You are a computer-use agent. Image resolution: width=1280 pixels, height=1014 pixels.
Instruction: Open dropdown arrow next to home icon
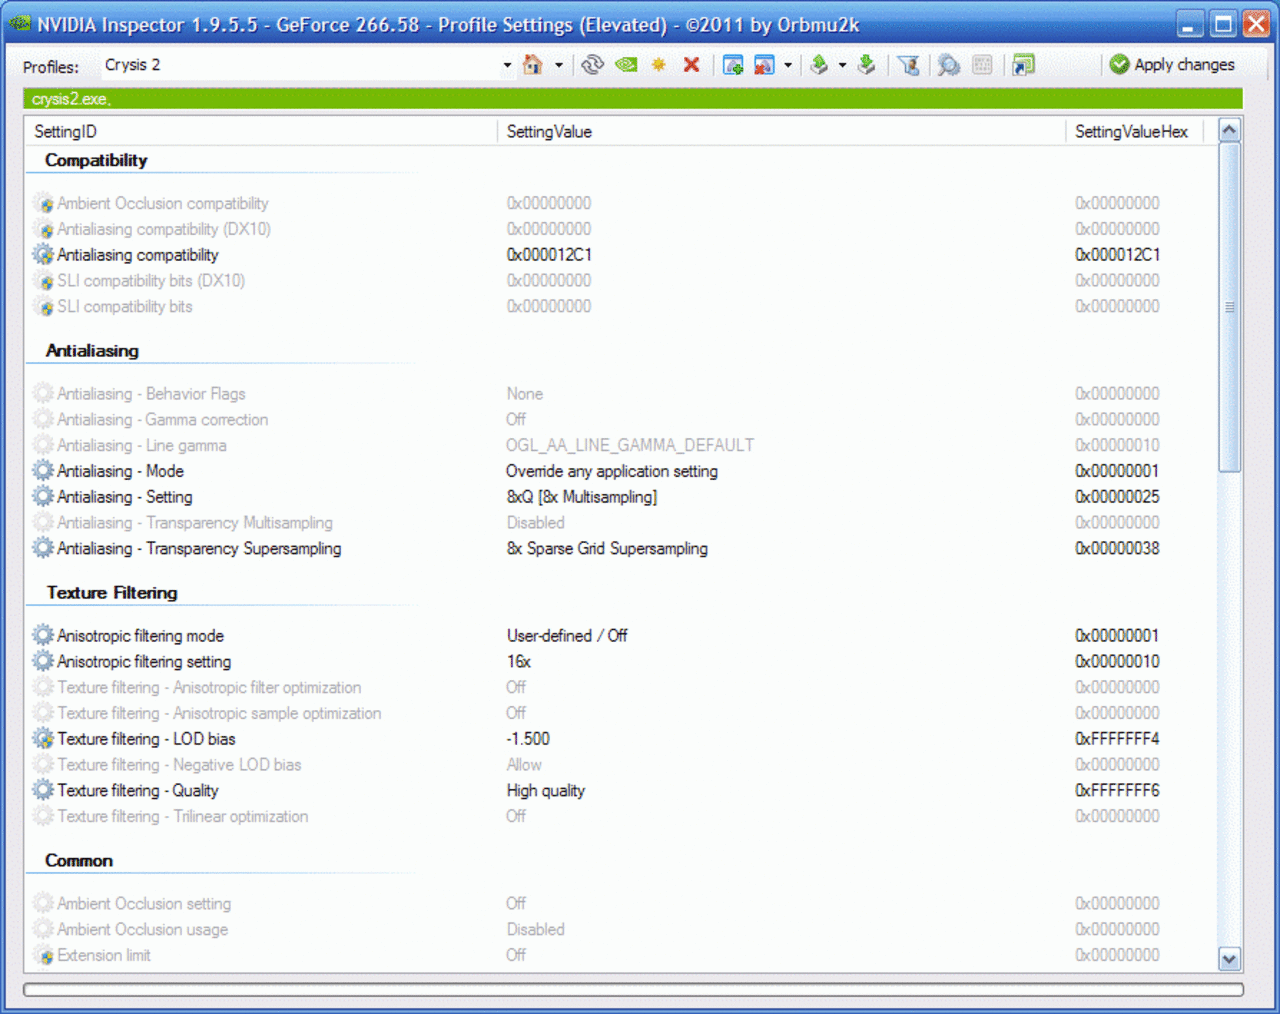pyautogui.click(x=559, y=65)
